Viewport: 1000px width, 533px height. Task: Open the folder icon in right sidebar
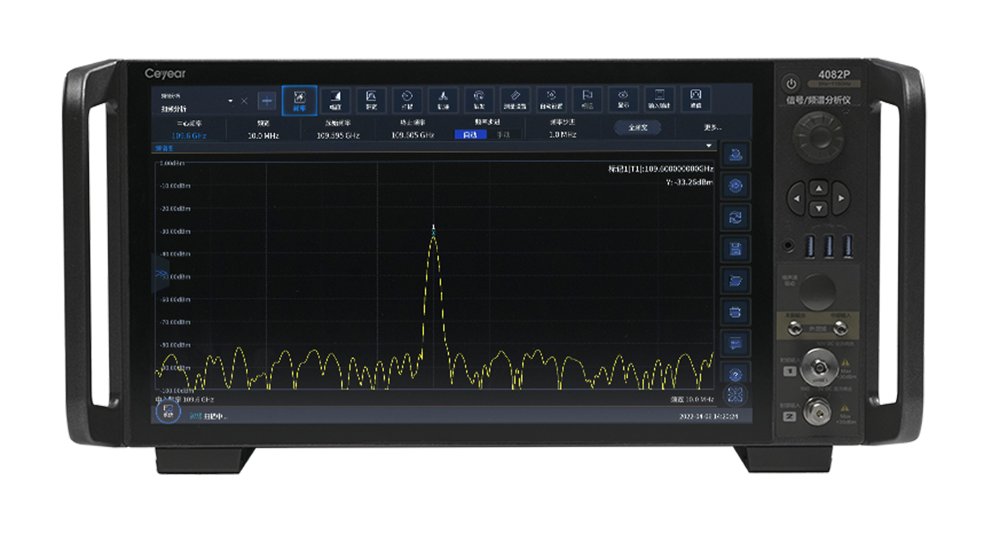(736, 279)
